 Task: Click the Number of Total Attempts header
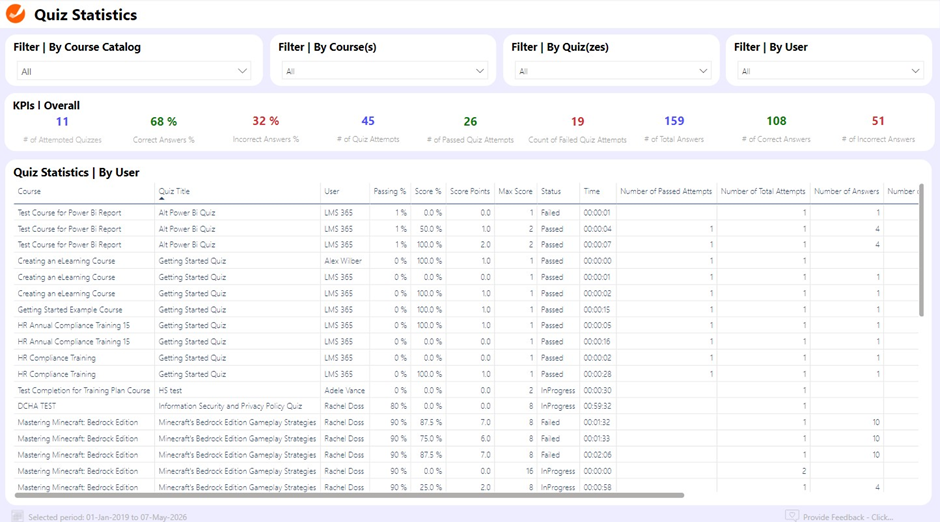click(763, 191)
